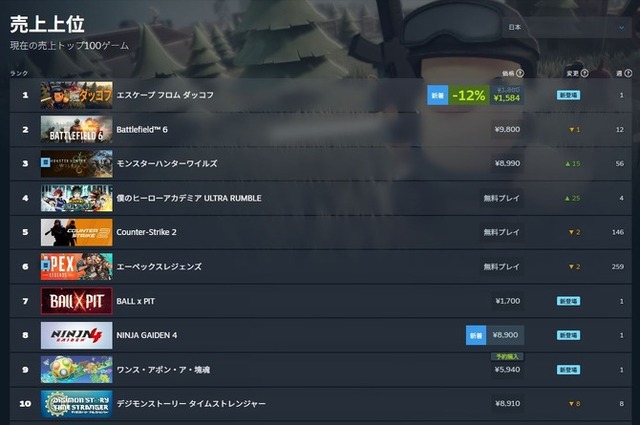Screen dimensions: 640x425
Task: Click the change column help icon
Action: 584,73
